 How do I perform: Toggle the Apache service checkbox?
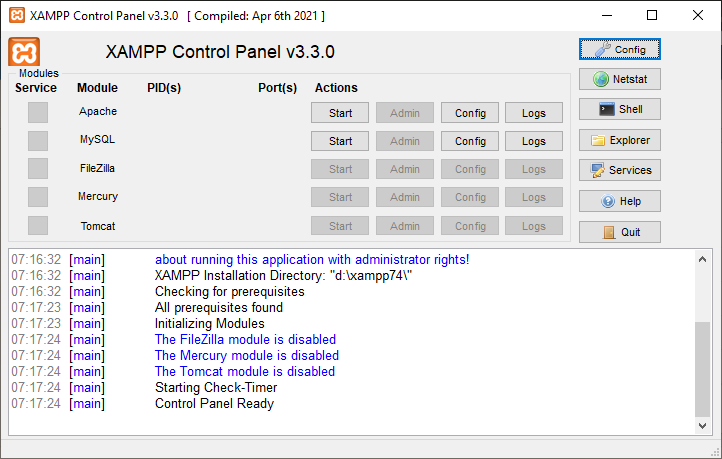pyautogui.click(x=38, y=112)
